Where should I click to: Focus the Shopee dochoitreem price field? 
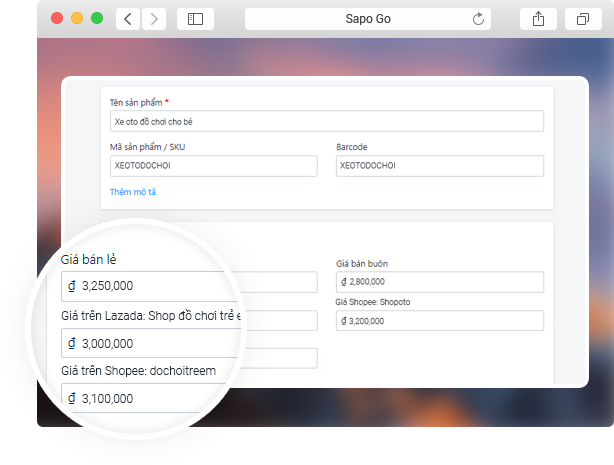(x=150, y=398)
